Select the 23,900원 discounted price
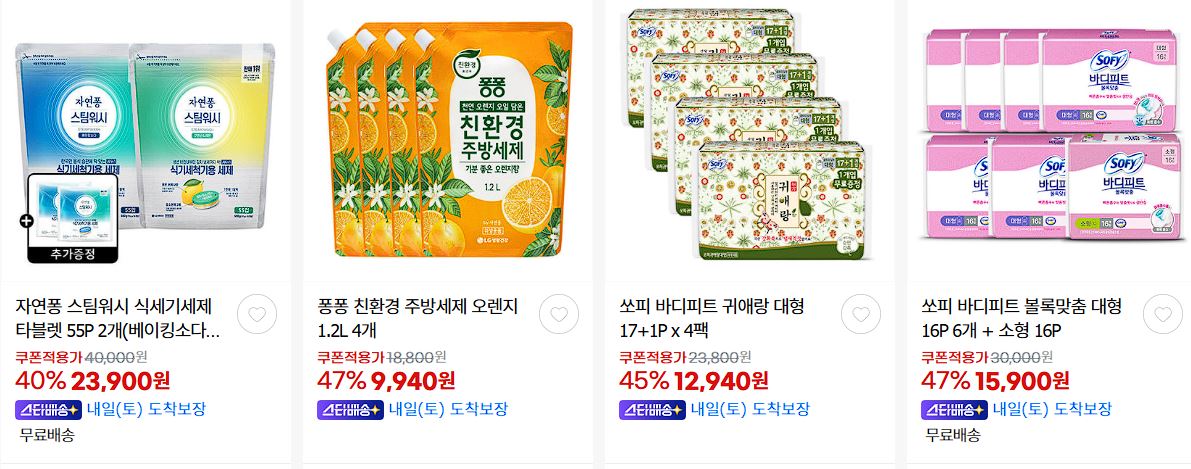This screenshot has height=469, width=1191. (x=121, y=380)
